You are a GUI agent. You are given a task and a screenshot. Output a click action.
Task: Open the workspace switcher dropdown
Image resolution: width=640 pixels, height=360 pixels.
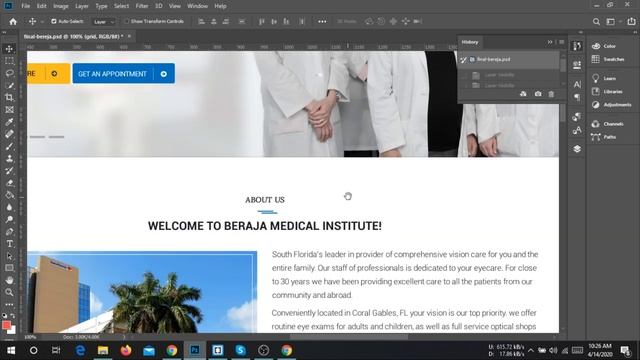click(613, 22)
